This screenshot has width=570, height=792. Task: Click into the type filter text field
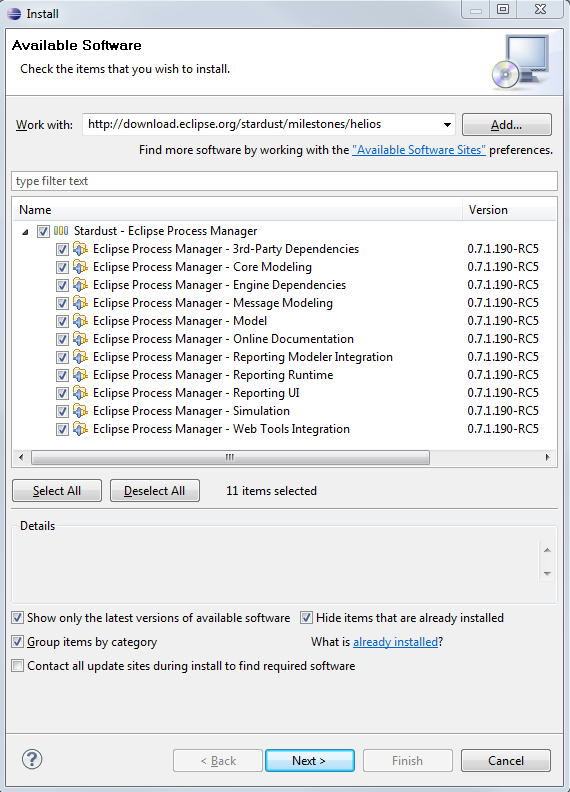(284, 181)
